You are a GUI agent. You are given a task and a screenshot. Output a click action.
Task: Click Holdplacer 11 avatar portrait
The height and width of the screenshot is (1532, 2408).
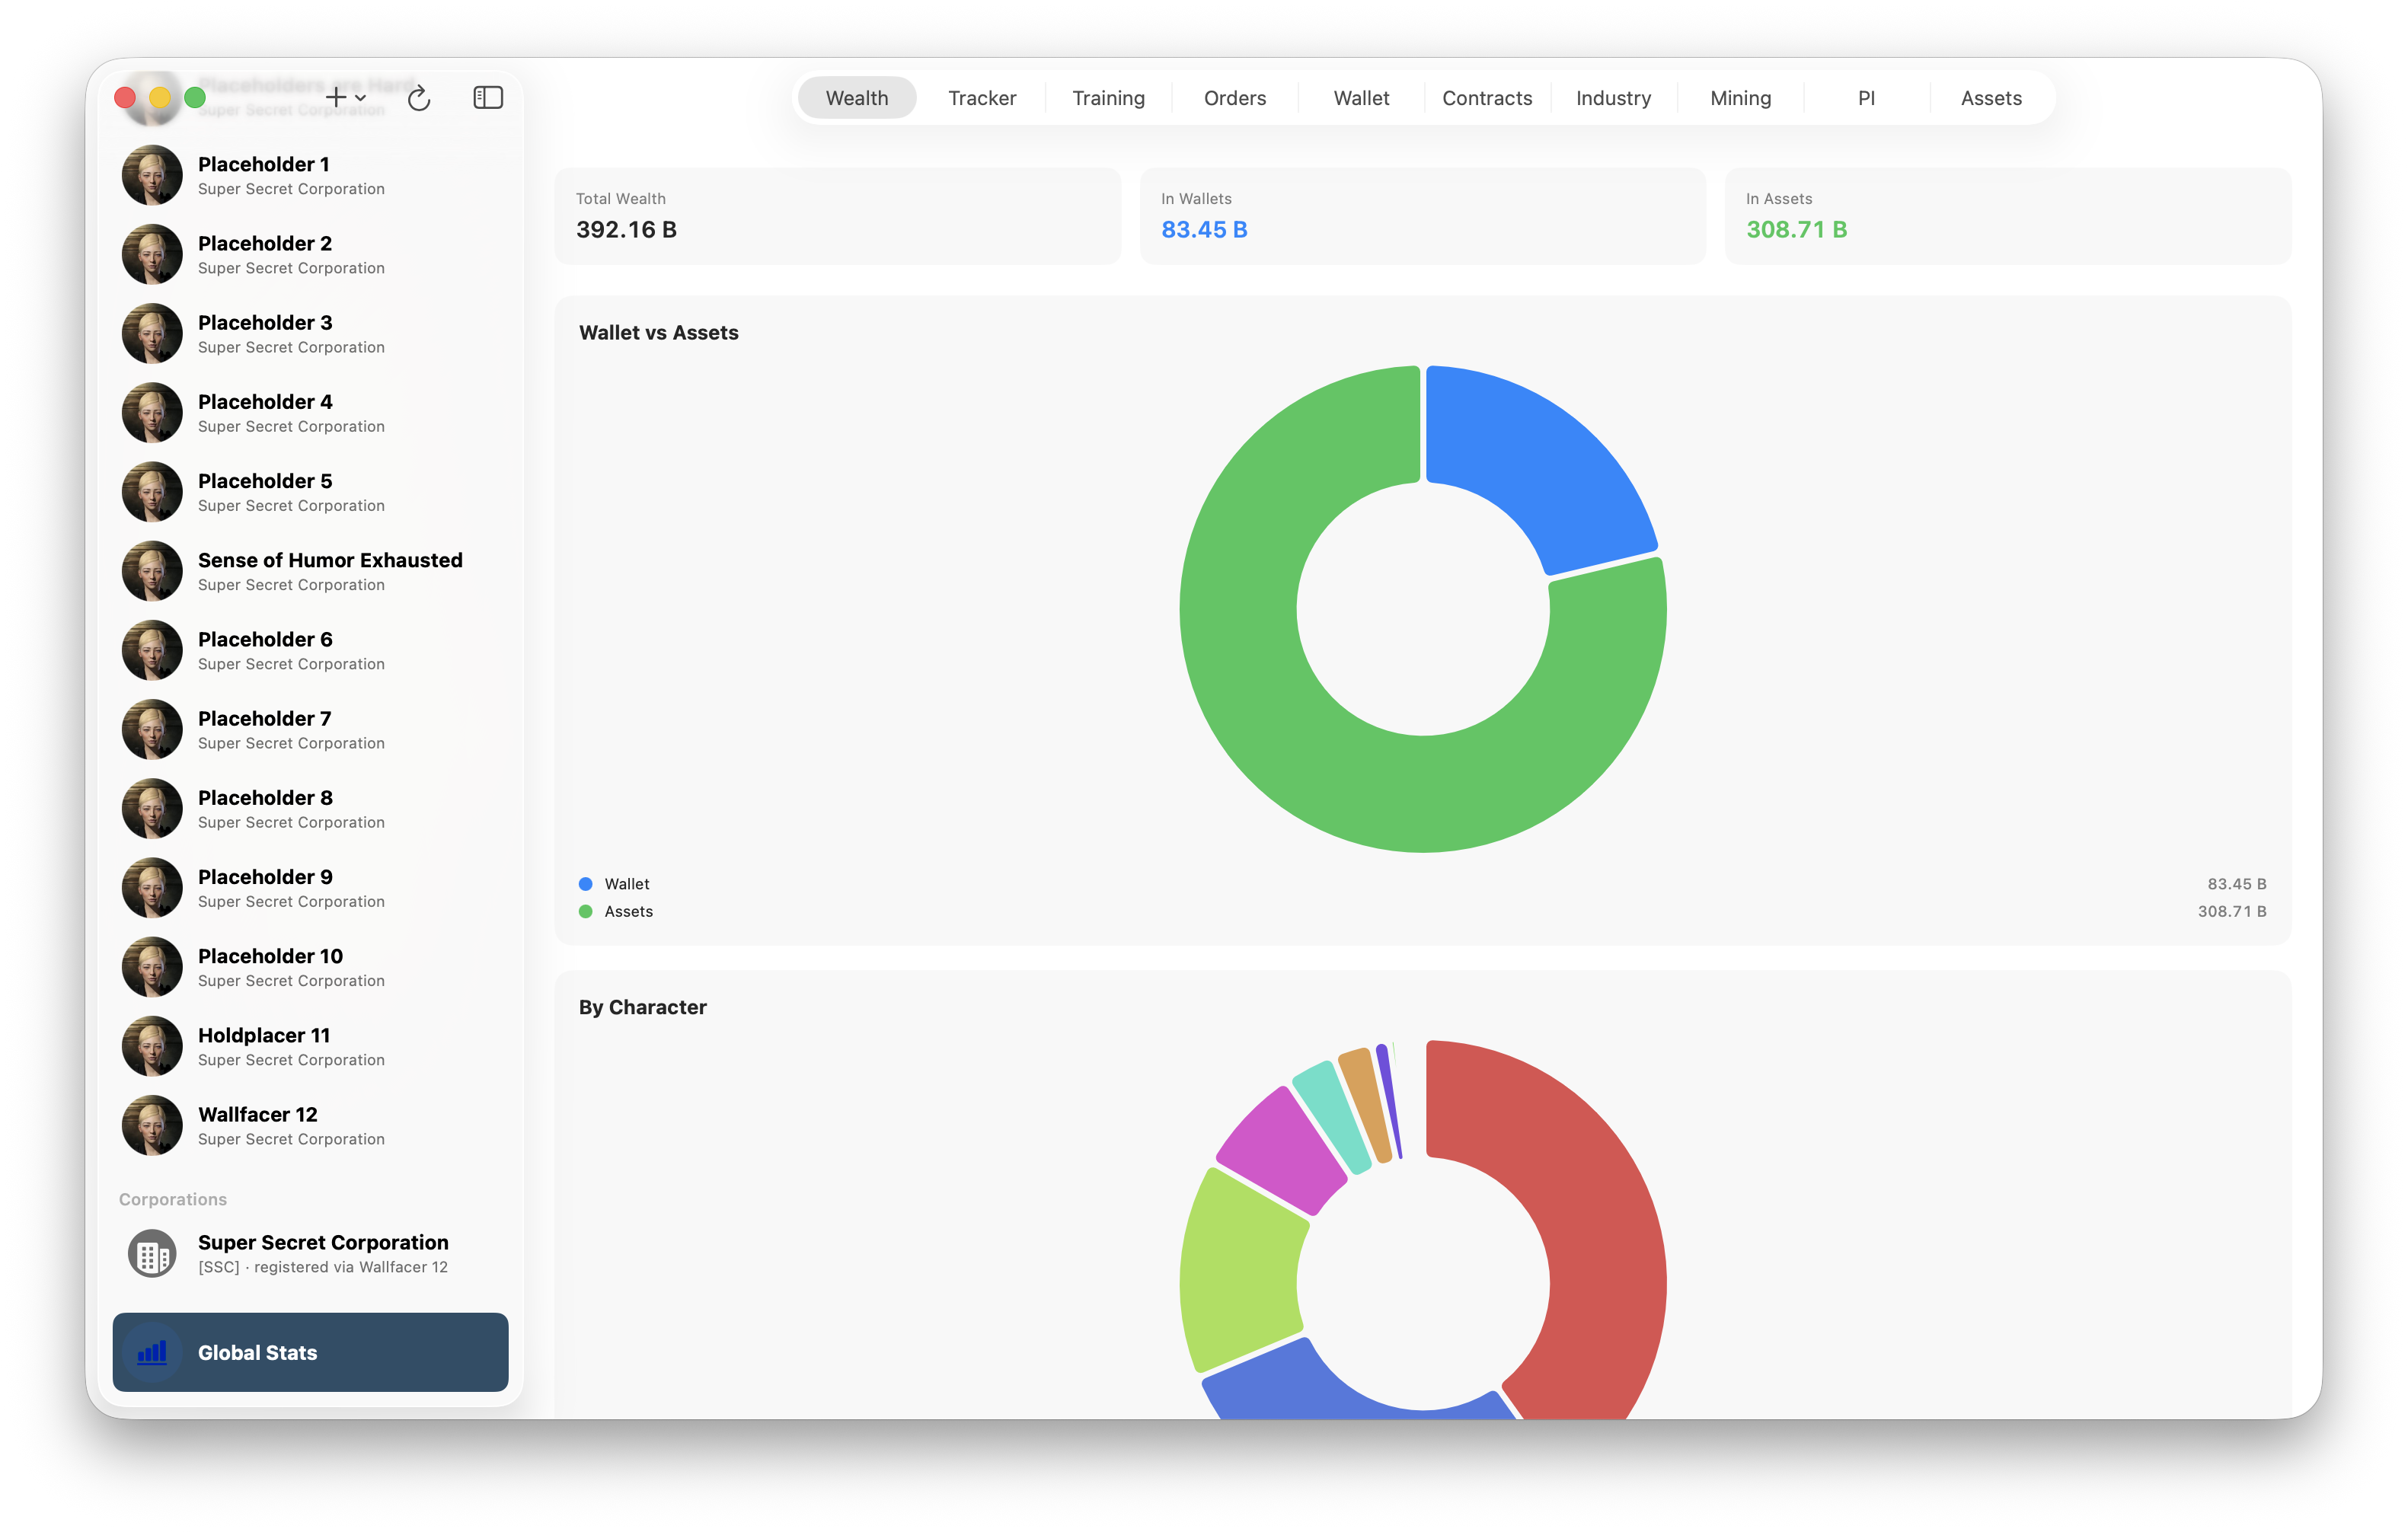[152, 1046]
